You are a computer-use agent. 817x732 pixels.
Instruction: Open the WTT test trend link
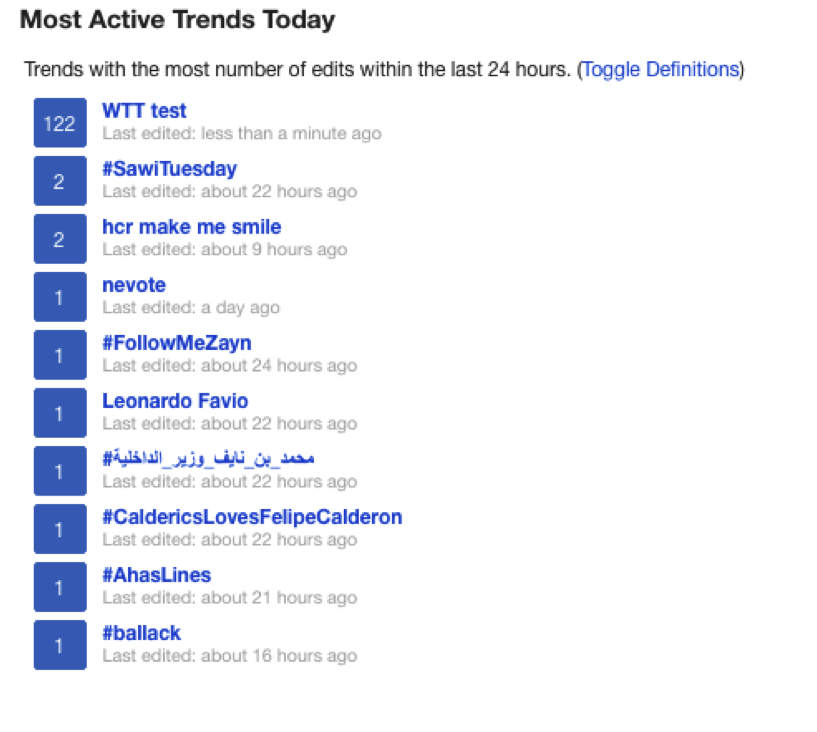(x=144, y=110)
